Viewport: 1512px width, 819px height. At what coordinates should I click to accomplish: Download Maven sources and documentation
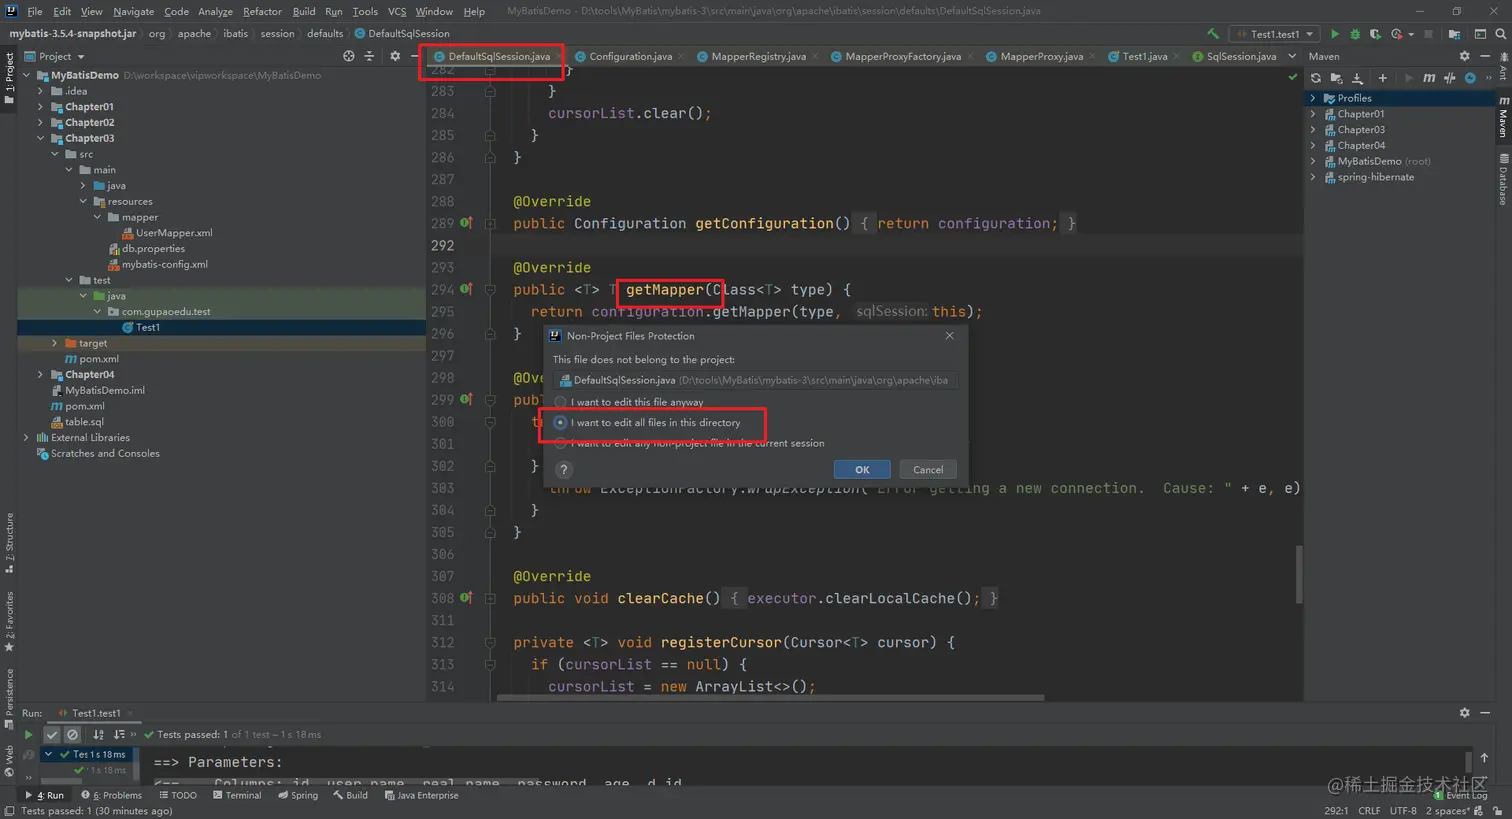(1357, 78)
